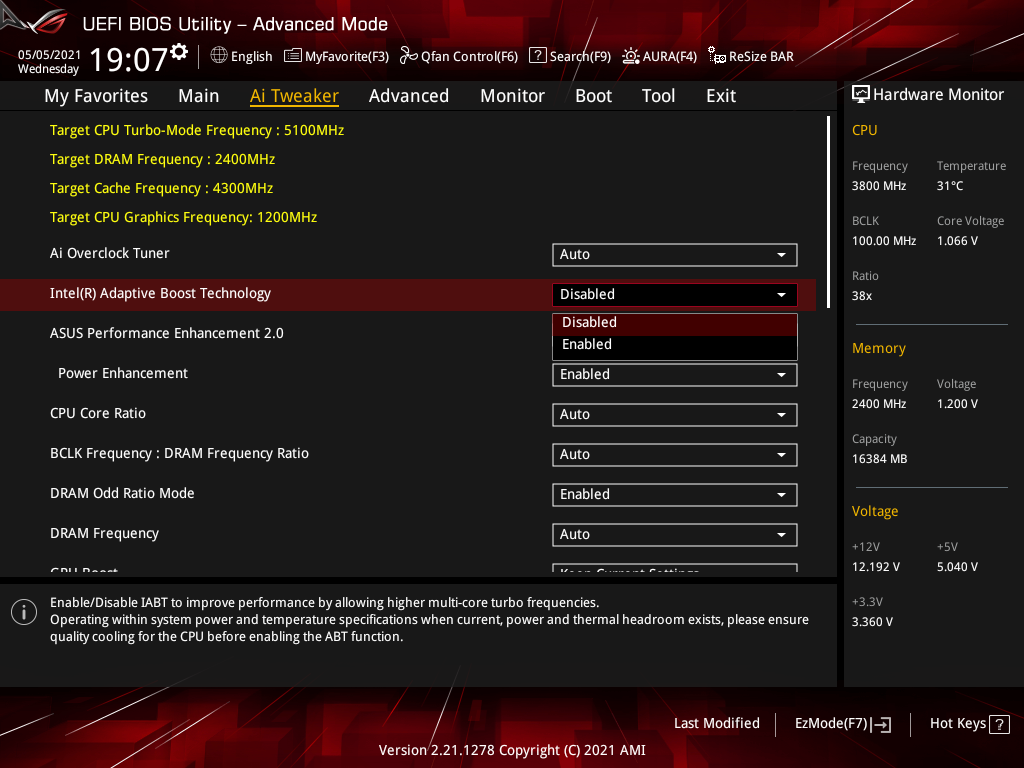
Task: Open MyFavorite(F3) list icon
Action: [293, 56]
